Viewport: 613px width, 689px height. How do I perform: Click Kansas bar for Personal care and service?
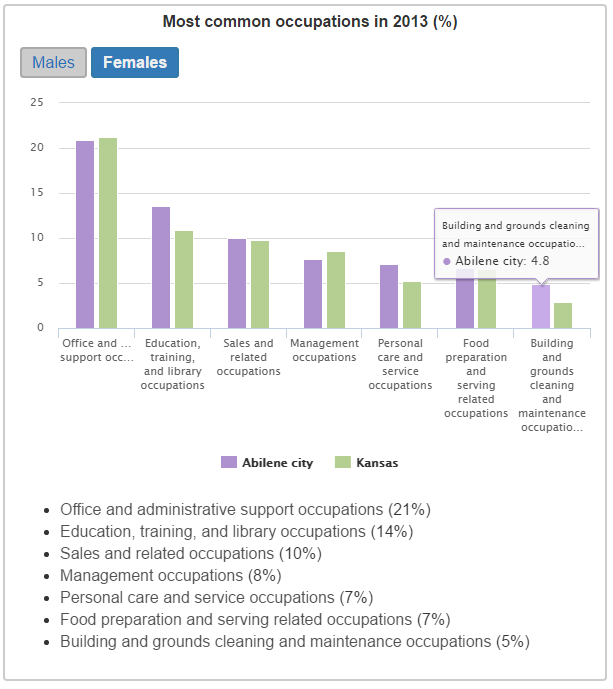pyautogui.click(x=412, y=305)
